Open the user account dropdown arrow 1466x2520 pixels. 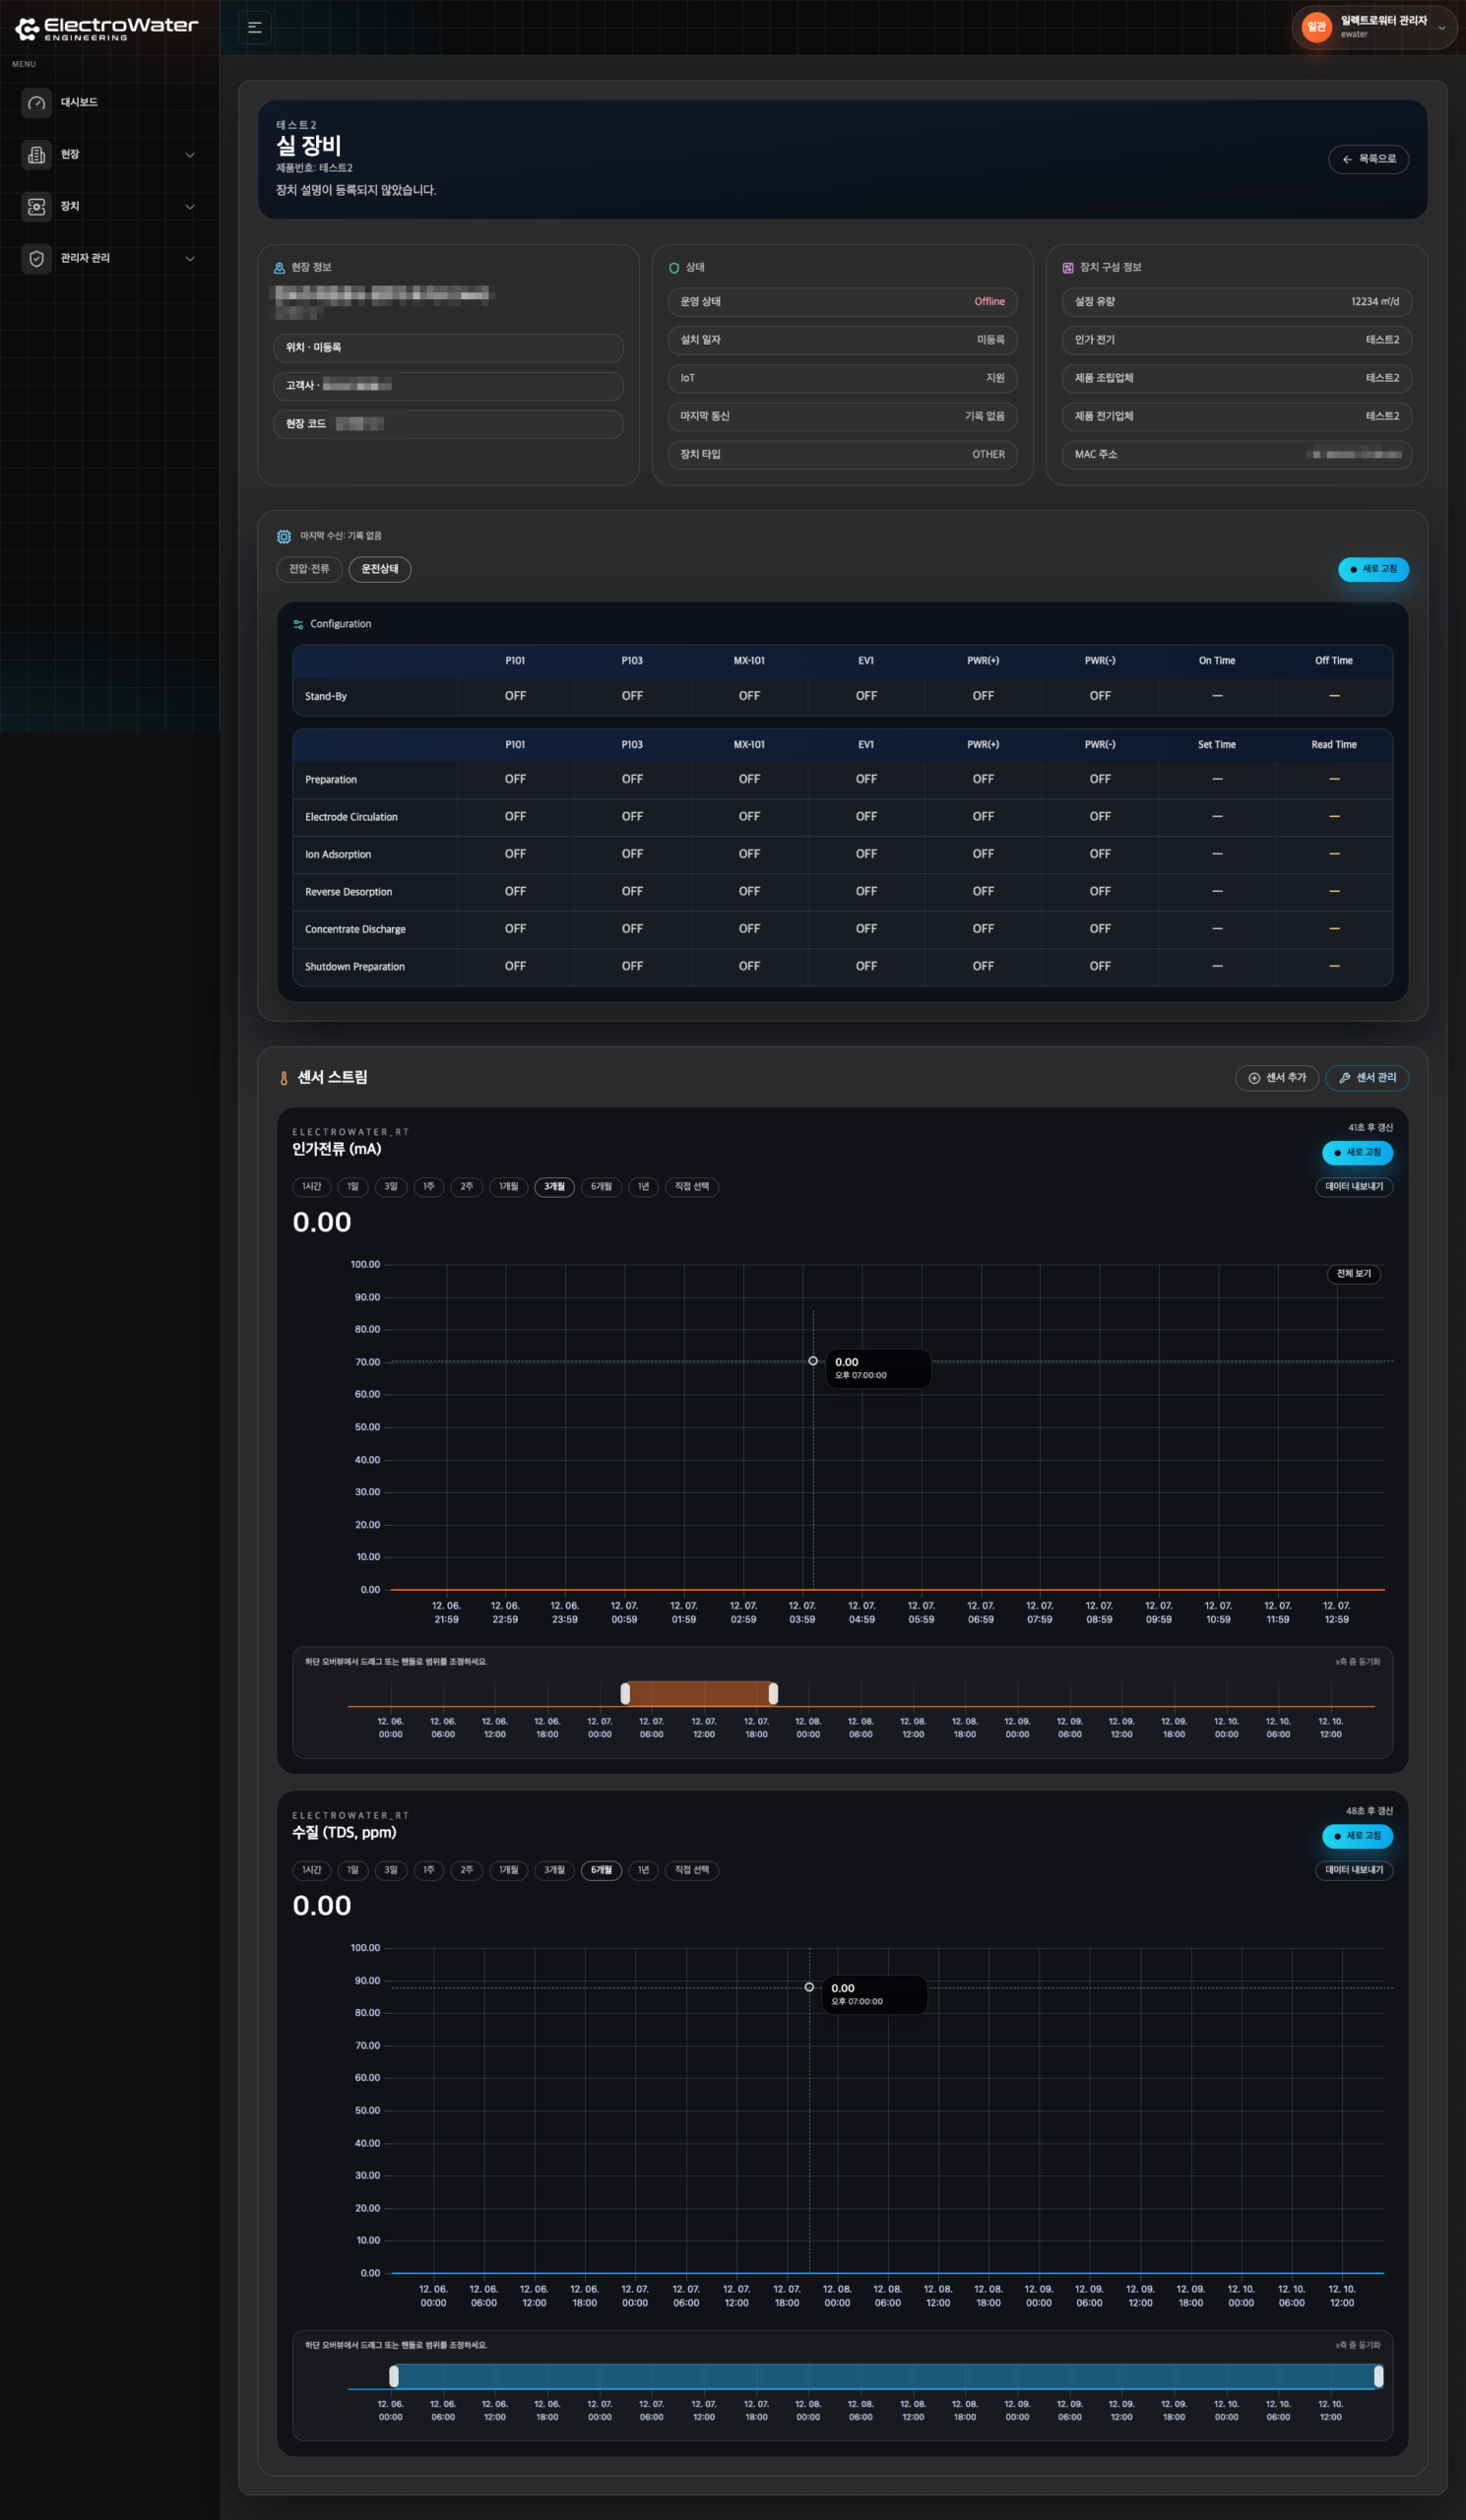pyautogui.click(x=1442, y=28)
